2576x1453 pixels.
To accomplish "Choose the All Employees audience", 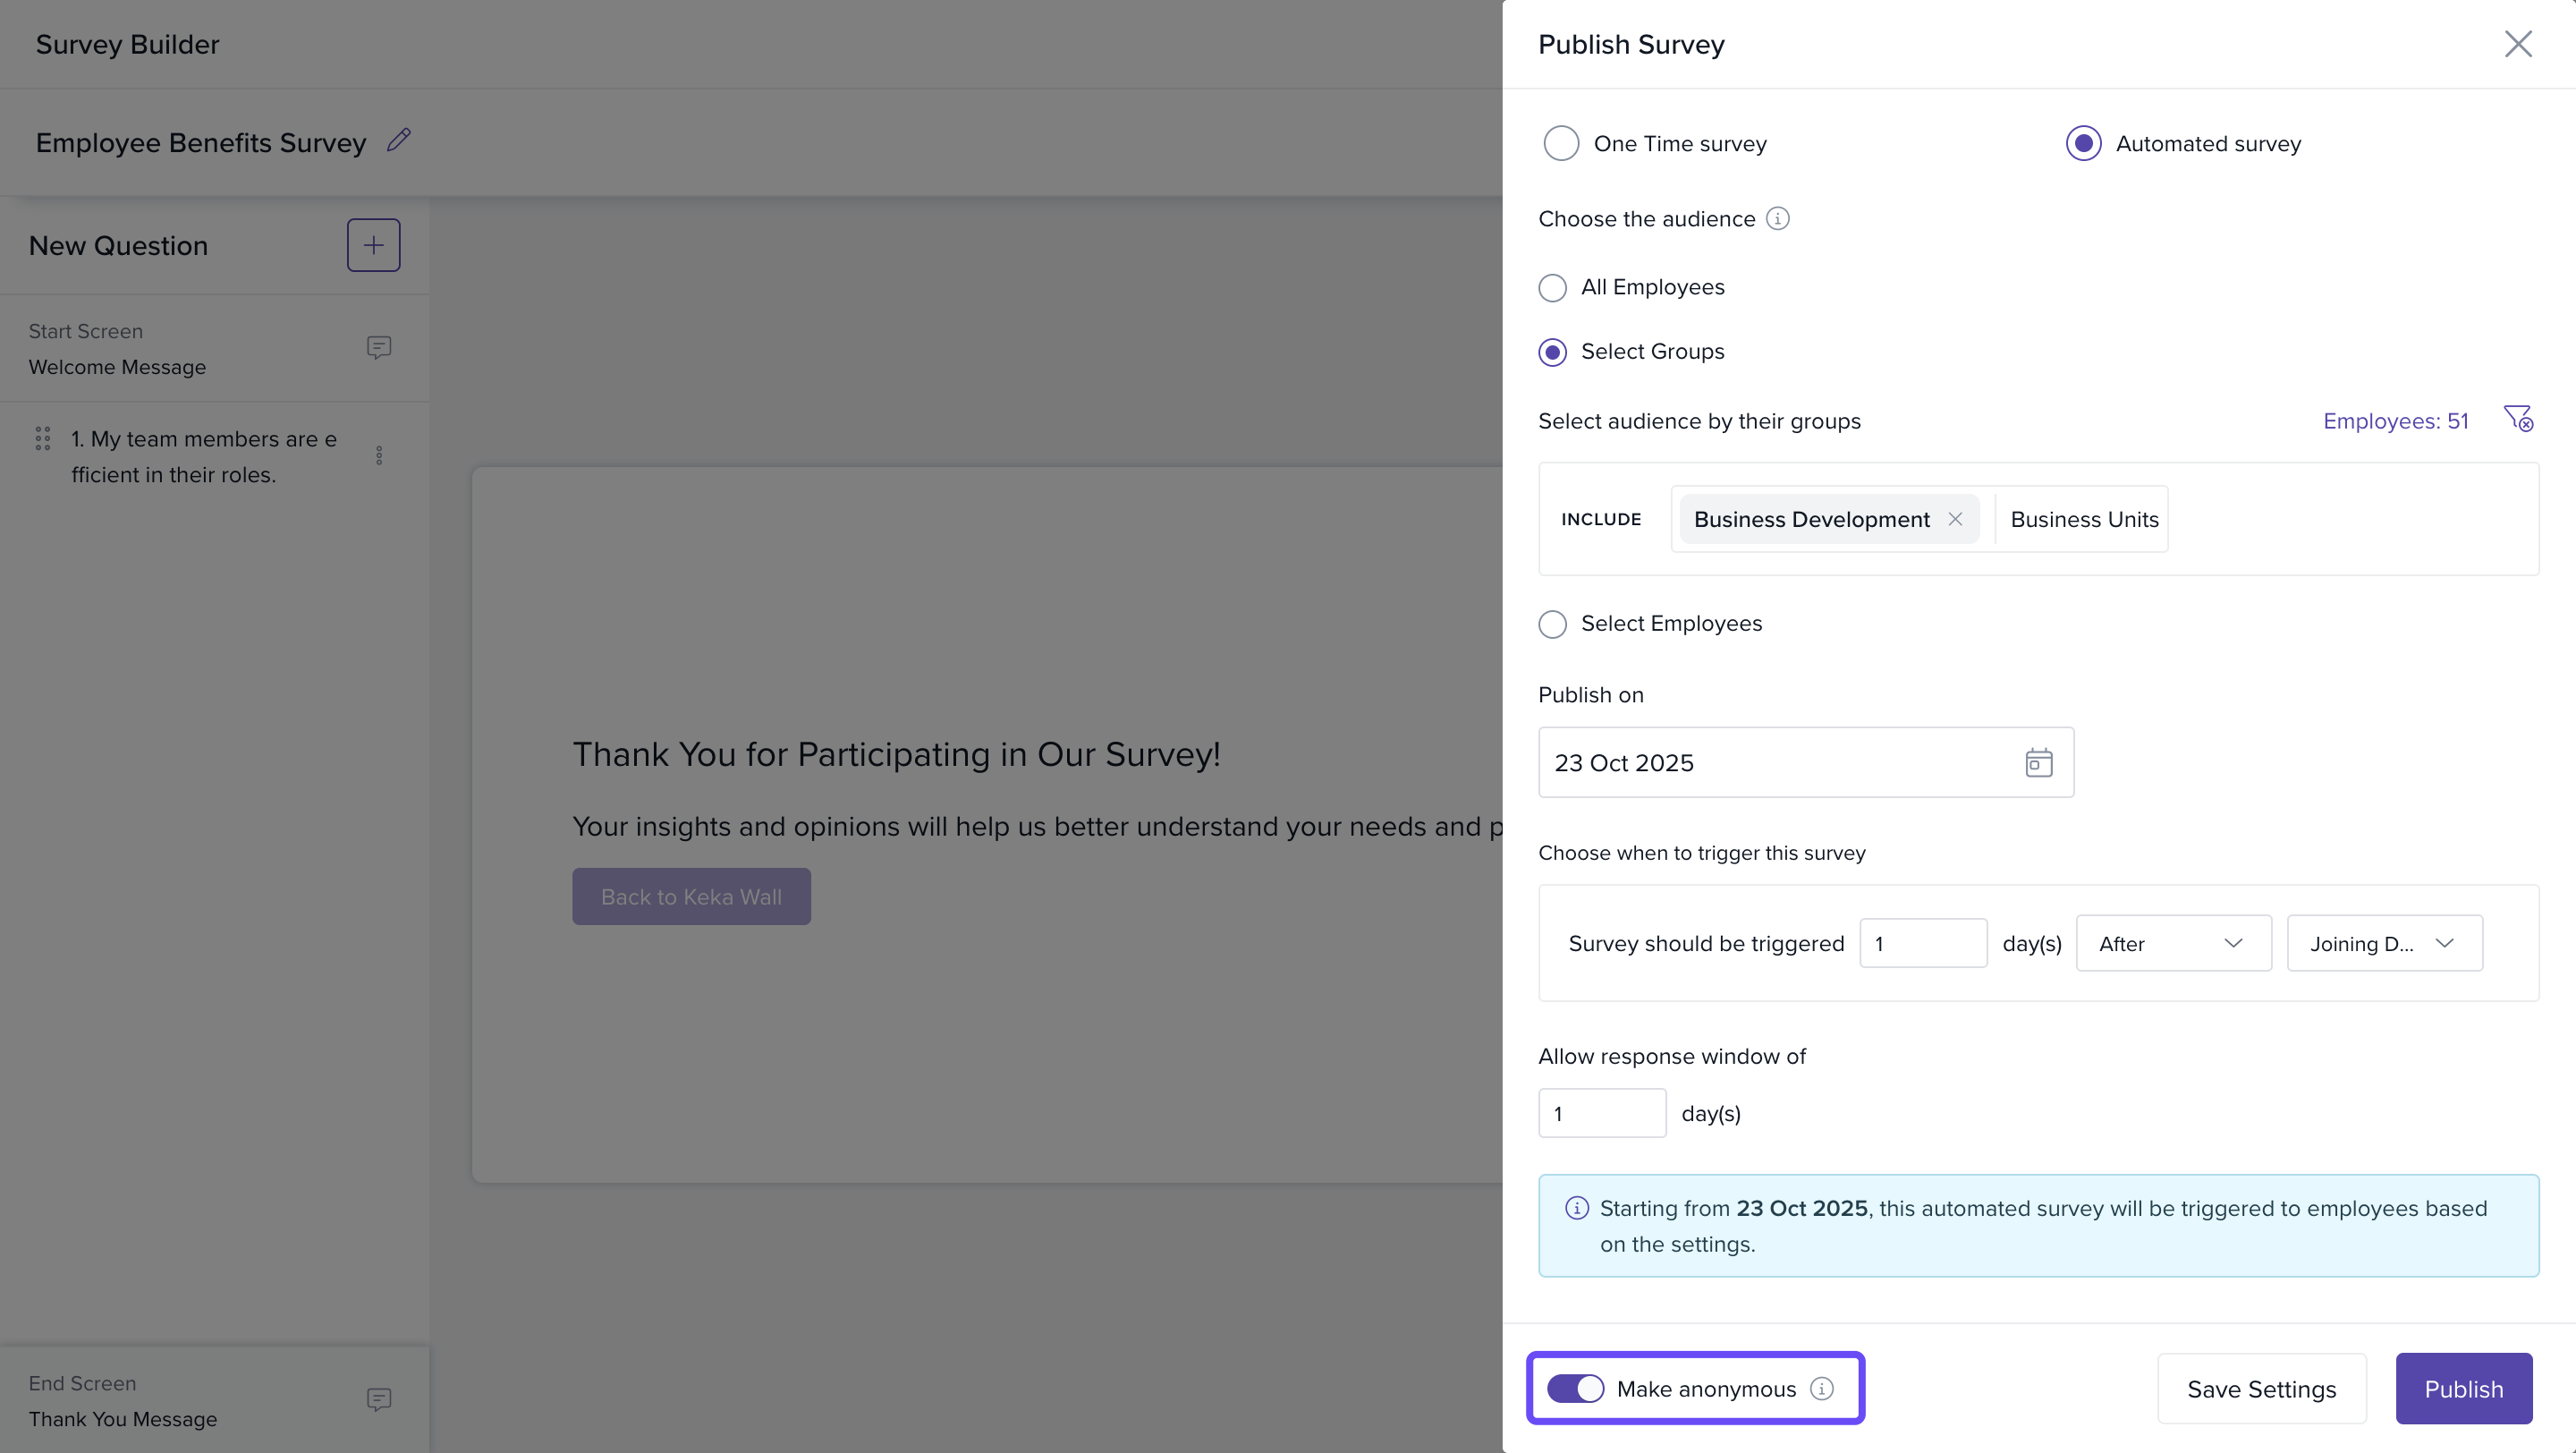I will [x=1552, y=288].
